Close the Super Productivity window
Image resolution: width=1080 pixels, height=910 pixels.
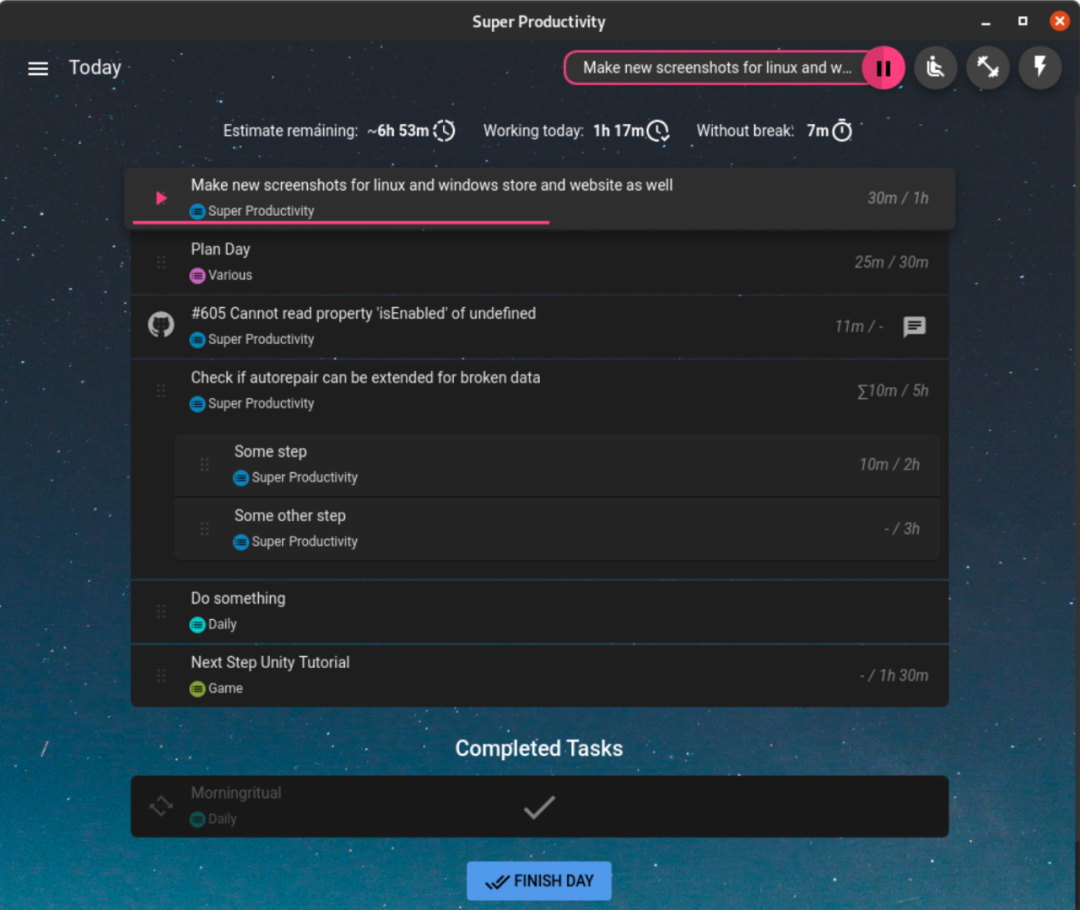[x=1059, y=21]
